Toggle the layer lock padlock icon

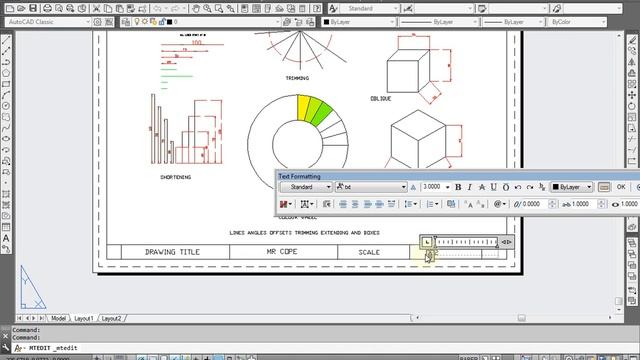click(x=162, y=22)
